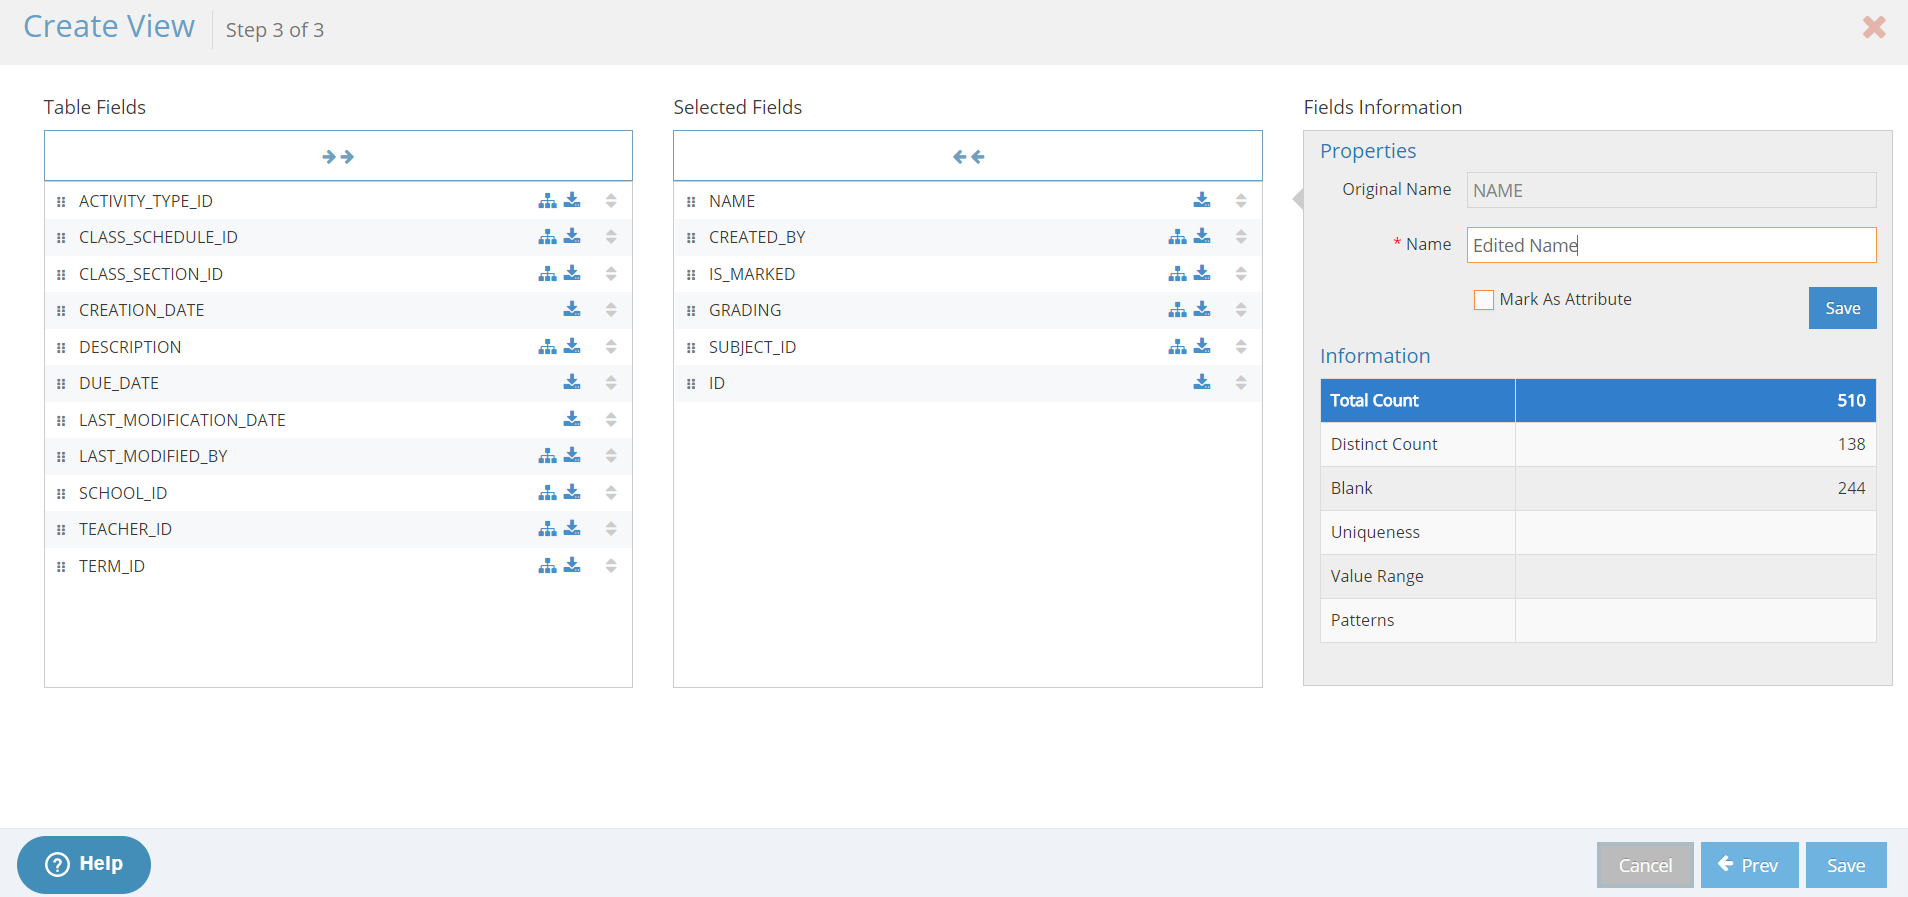Viewport: 1908px width, 897px height.
Task: Click the hierarchy icon for ACTIVITY_TYPE_ID
Action: pyautogui.click(x=547, y=201)
